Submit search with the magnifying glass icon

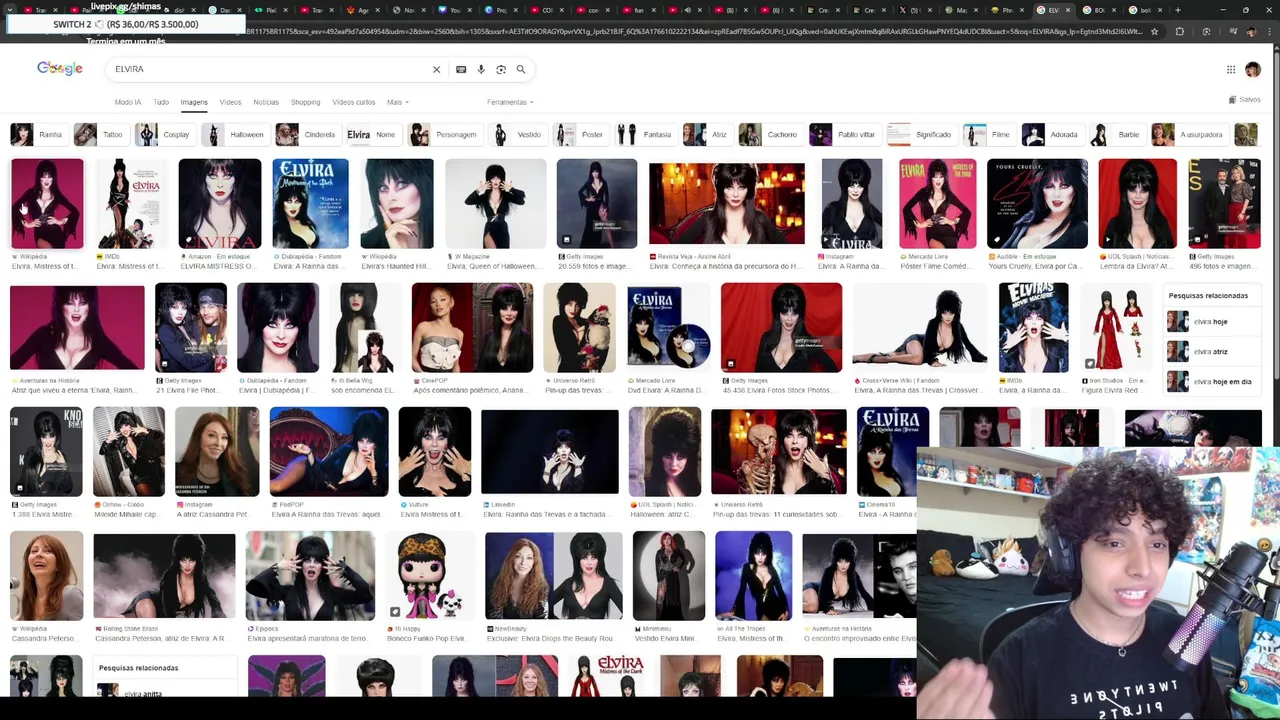(x=521, y=69)
